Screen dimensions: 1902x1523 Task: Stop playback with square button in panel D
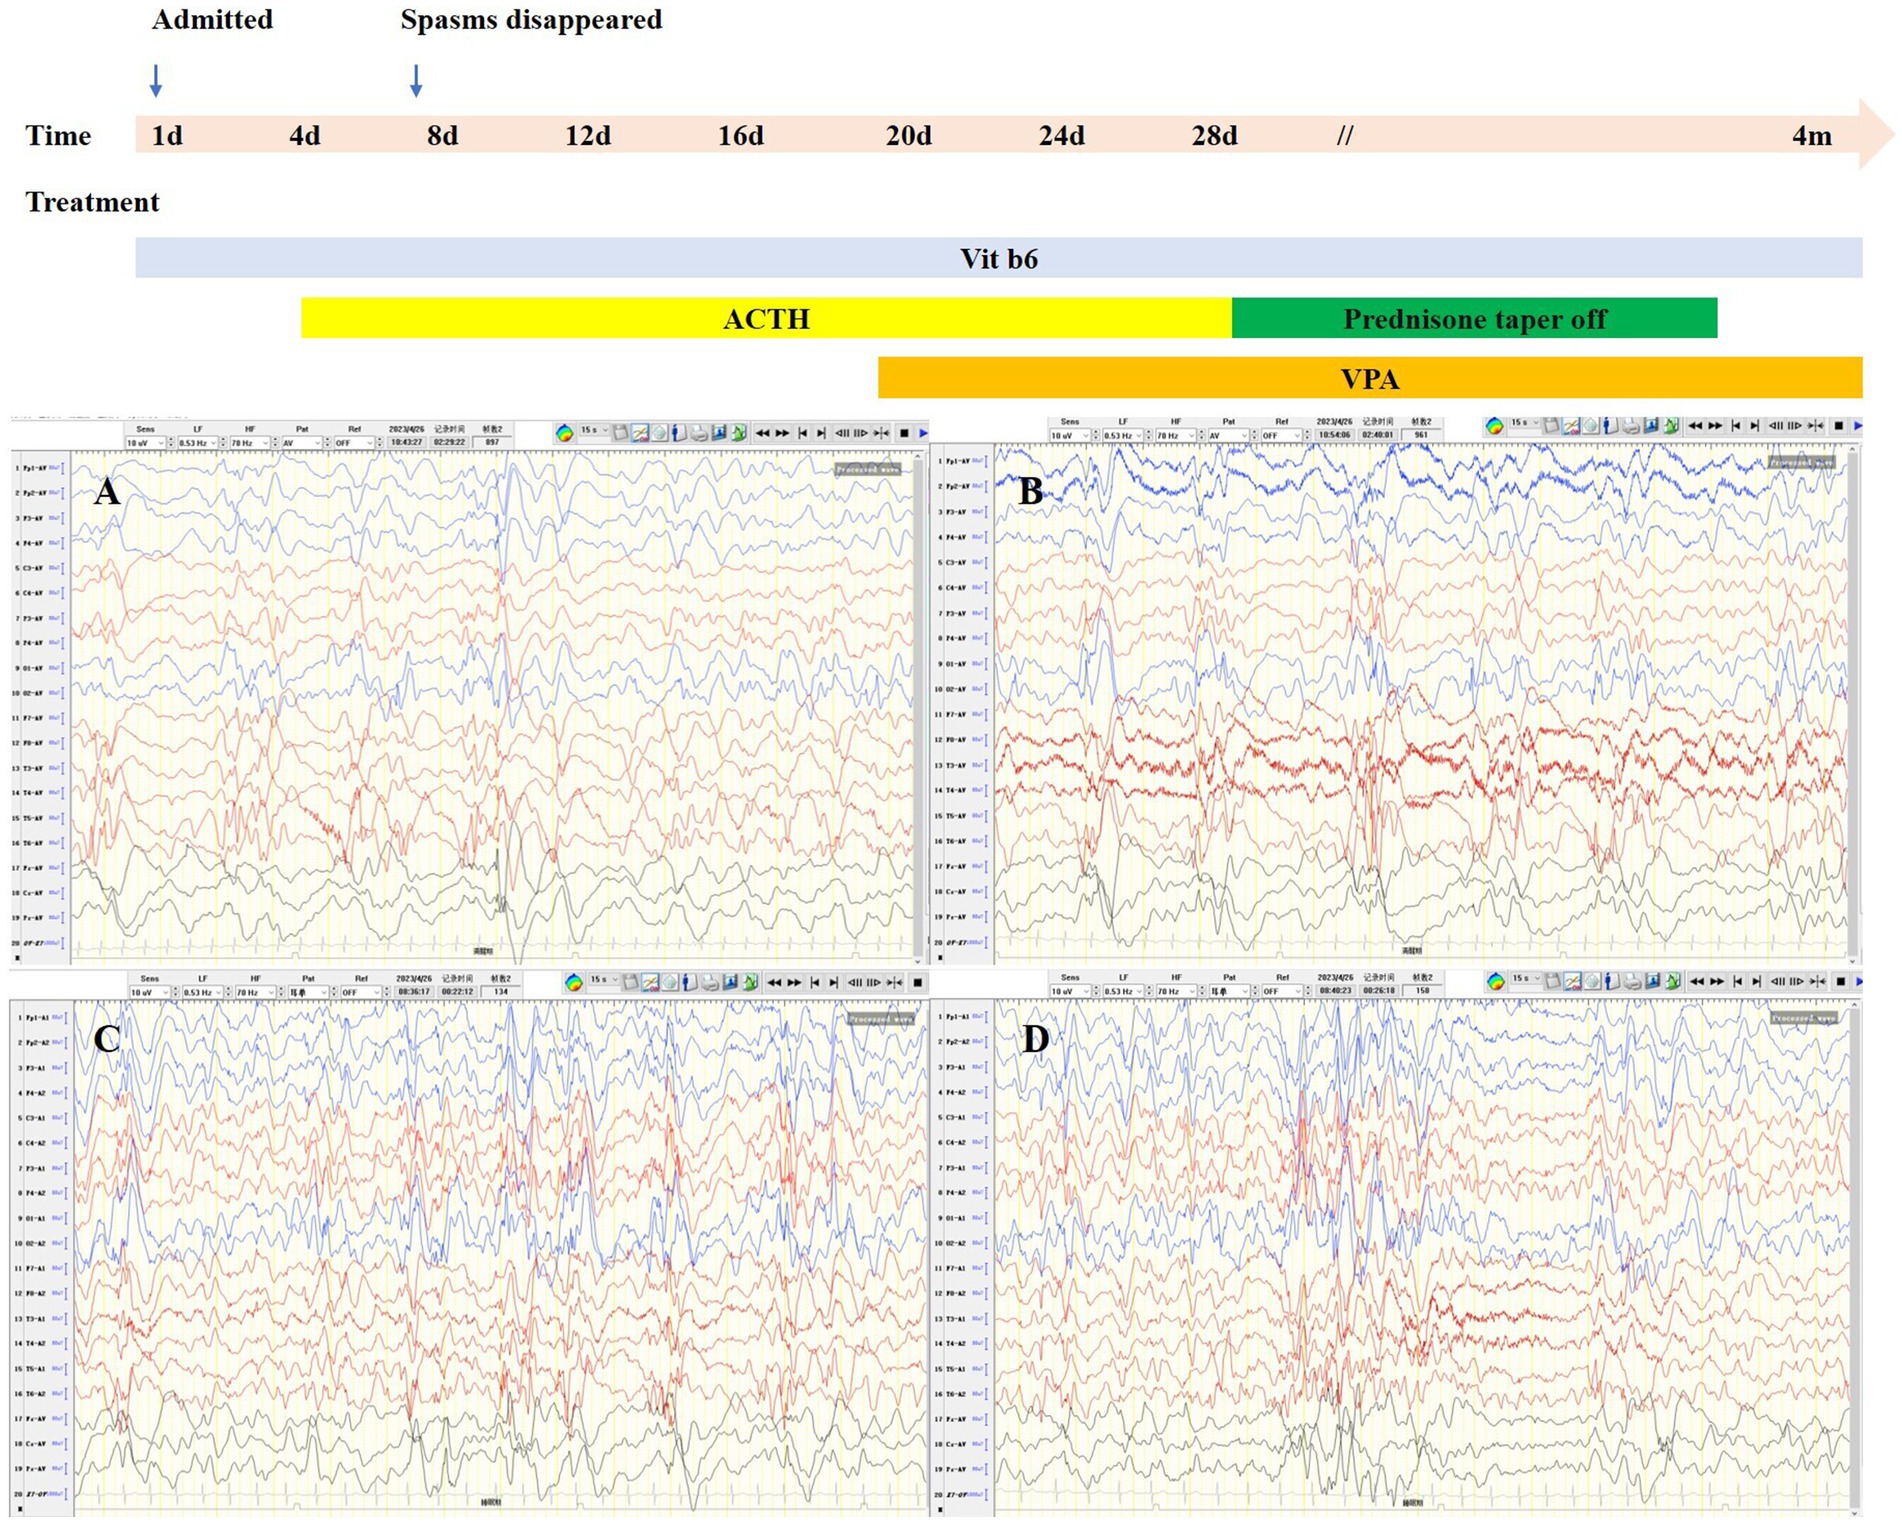click(x=1840, y=982)
